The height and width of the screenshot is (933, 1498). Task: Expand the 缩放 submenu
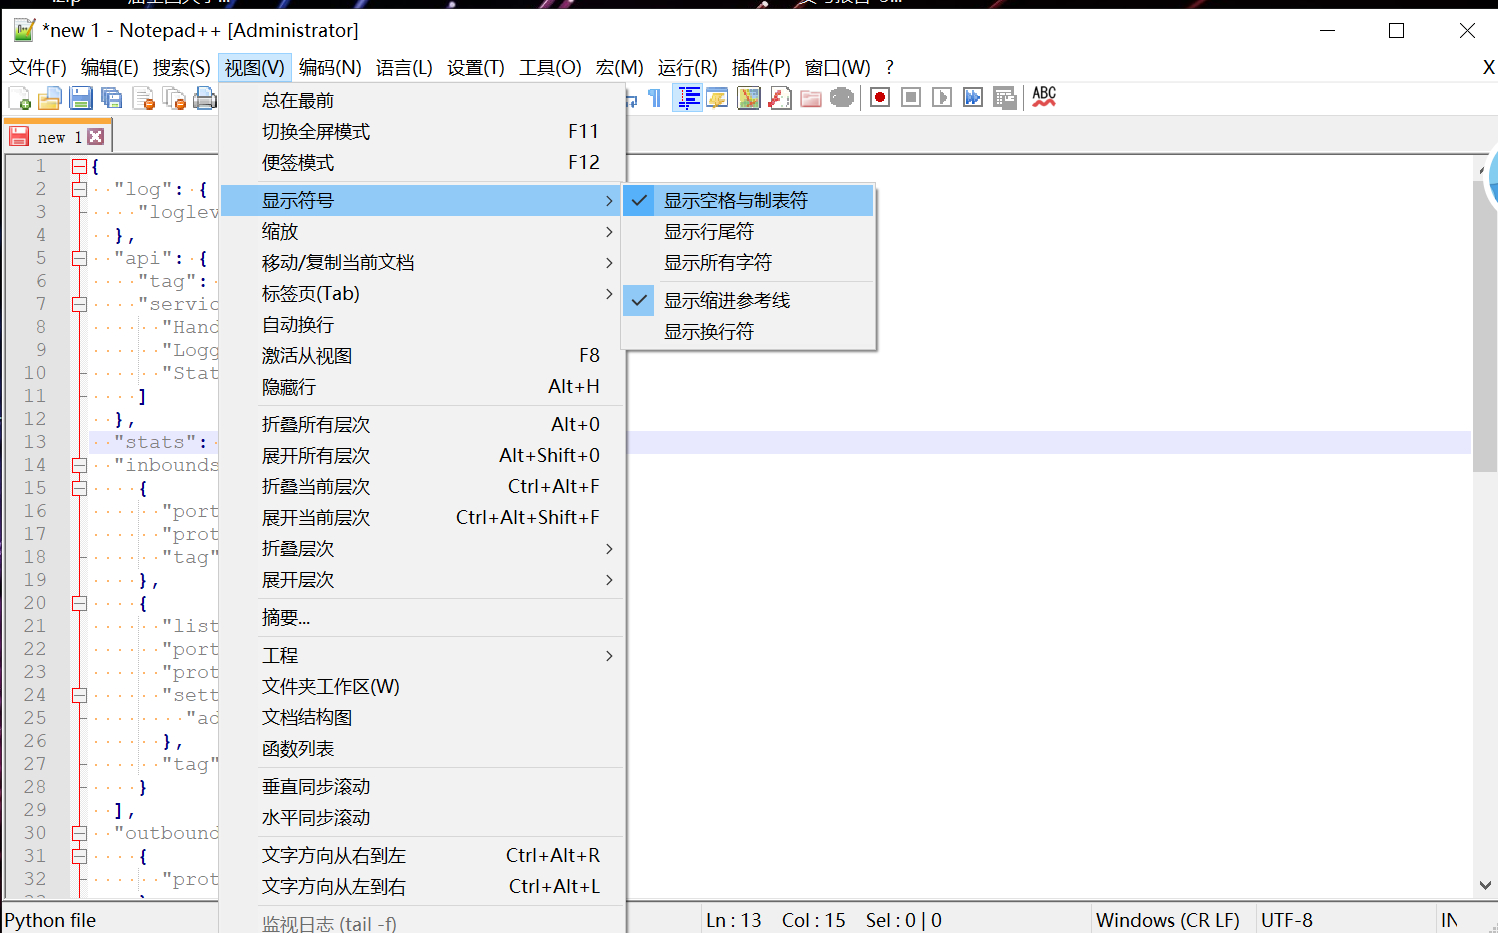coord(422,231)
